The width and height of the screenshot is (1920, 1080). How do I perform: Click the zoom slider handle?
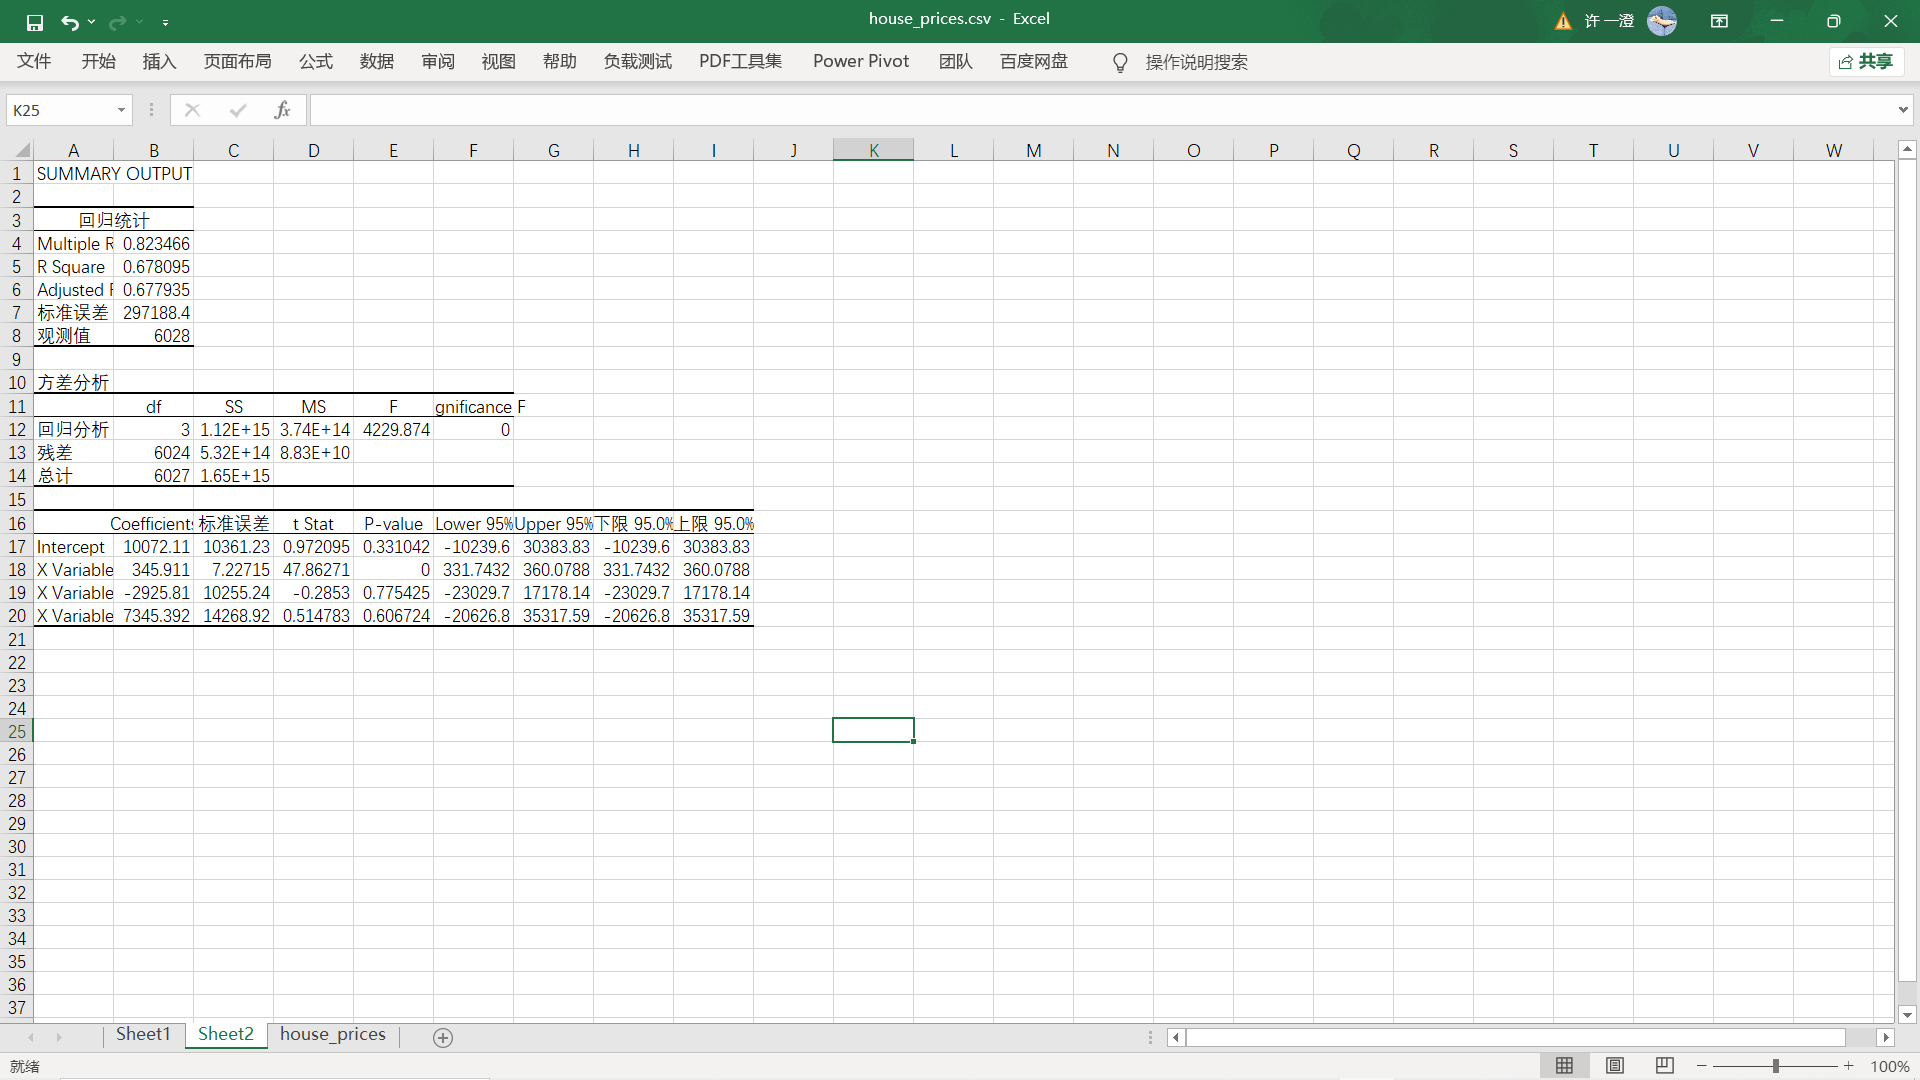[x=1775, y=1066]
